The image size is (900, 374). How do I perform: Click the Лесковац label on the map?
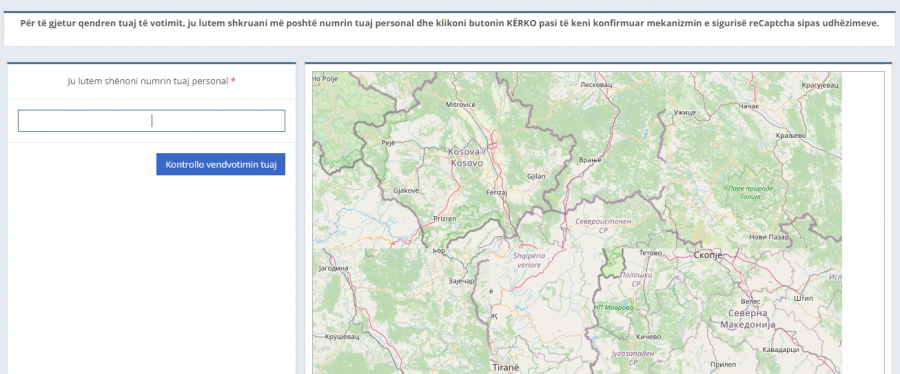[597, 84]
